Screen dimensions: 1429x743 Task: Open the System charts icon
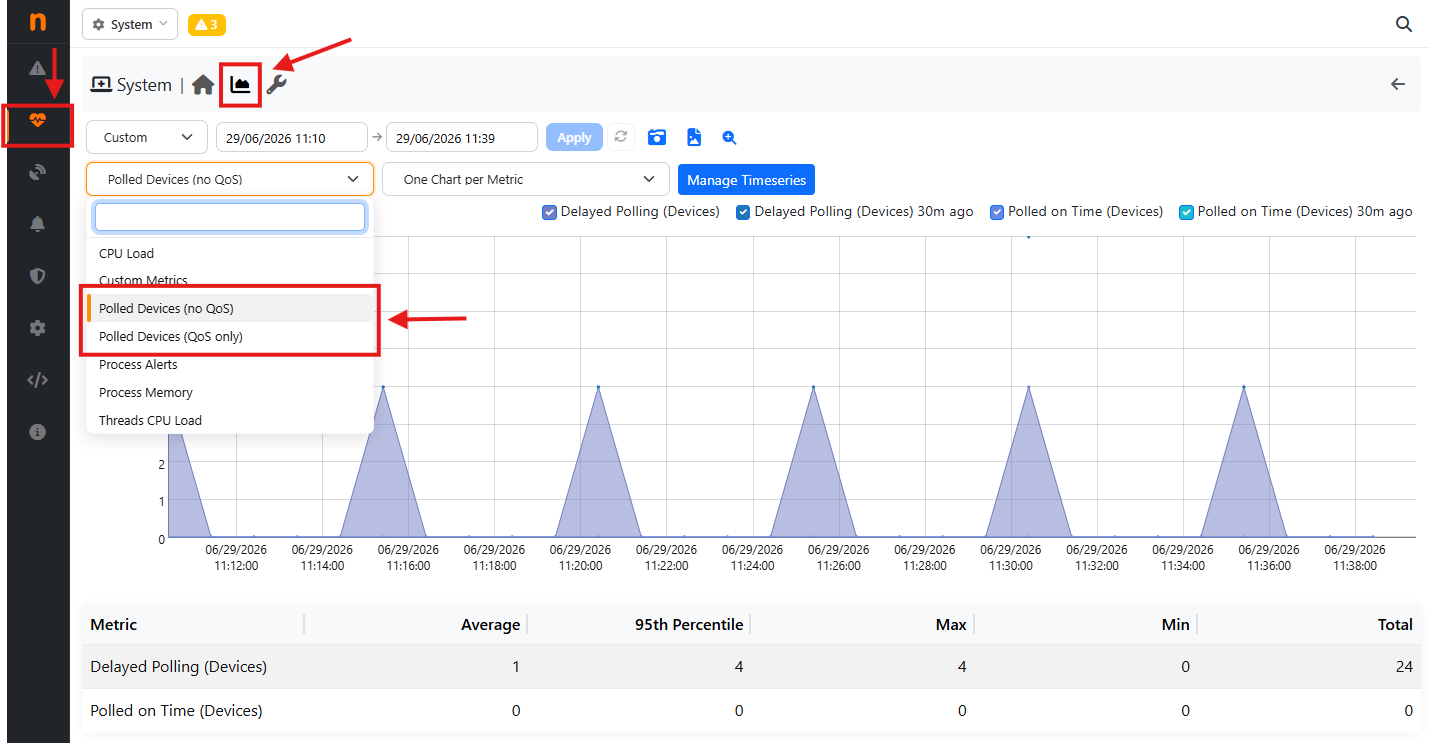[240, 84]
